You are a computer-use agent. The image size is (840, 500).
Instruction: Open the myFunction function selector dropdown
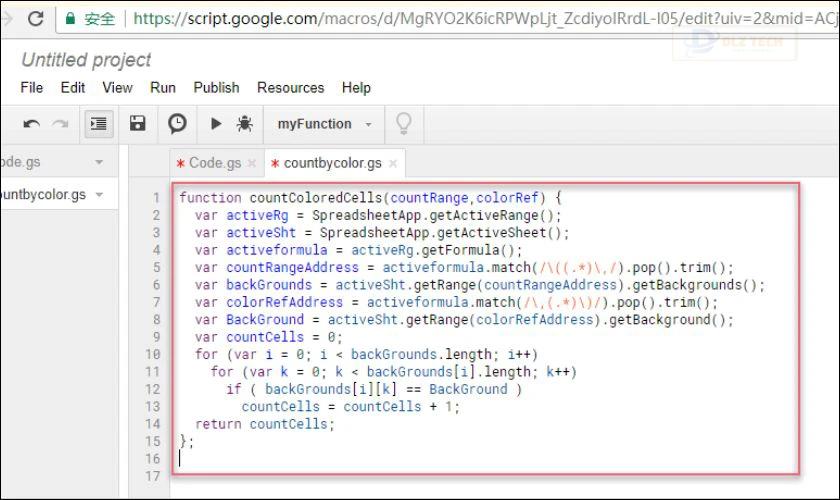(x=324, y=124)
